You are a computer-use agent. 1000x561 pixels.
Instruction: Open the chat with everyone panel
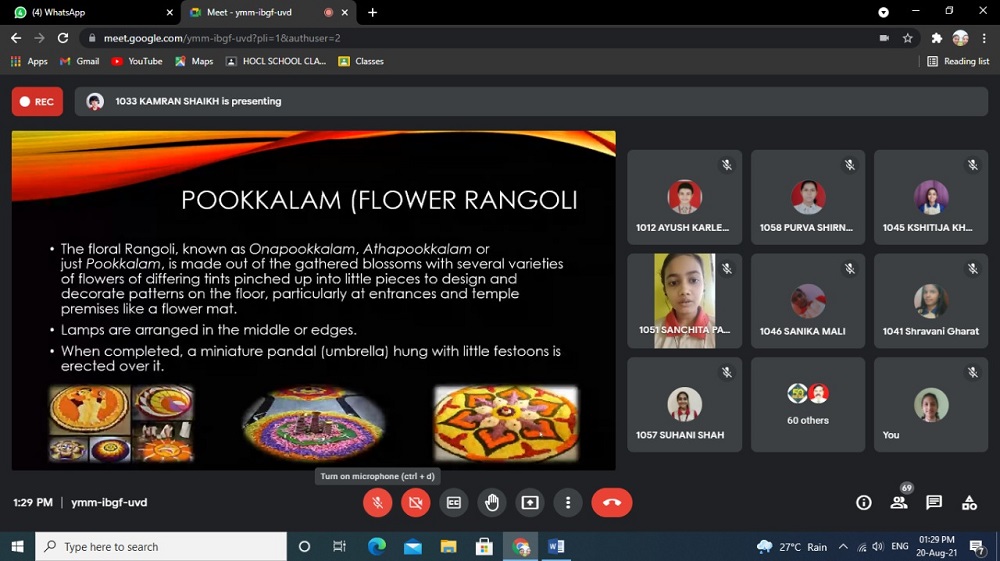click(934, 503)
